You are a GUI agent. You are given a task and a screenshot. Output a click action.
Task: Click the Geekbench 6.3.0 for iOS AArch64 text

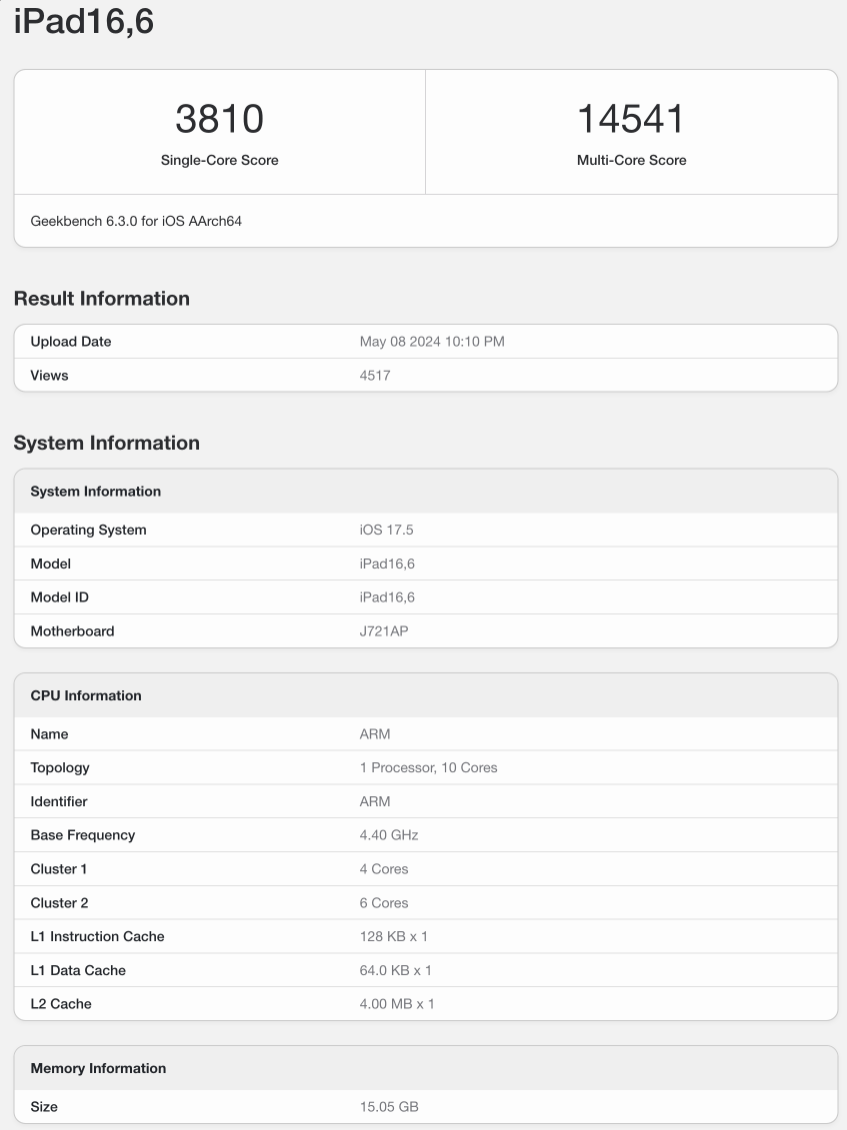tap(136, 221)
